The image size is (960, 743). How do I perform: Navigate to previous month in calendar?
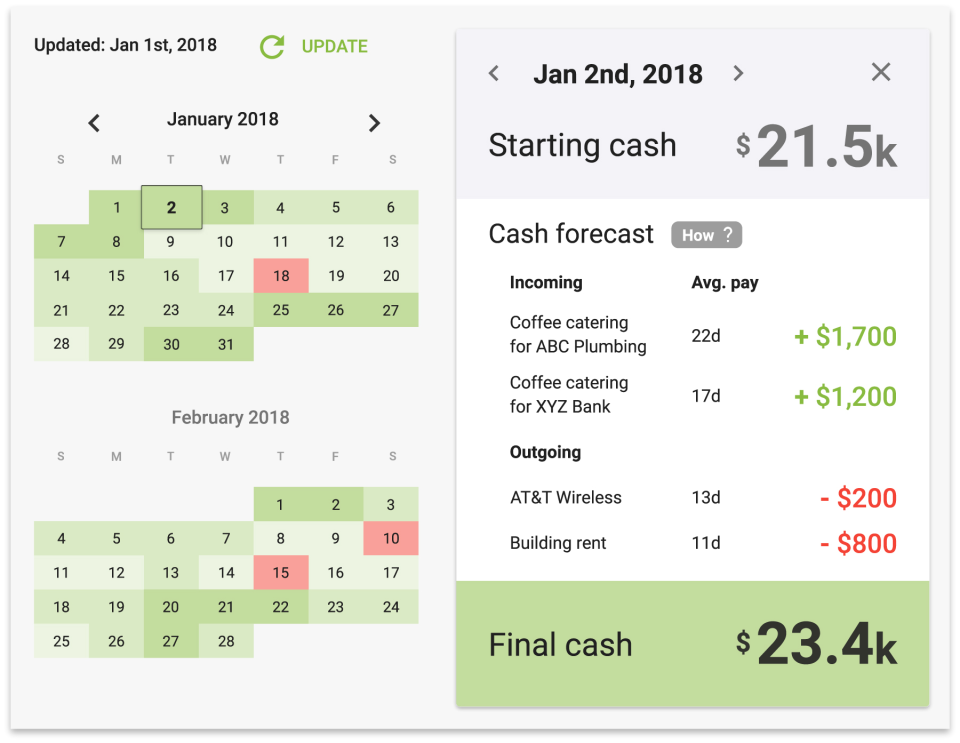point(94,123)
